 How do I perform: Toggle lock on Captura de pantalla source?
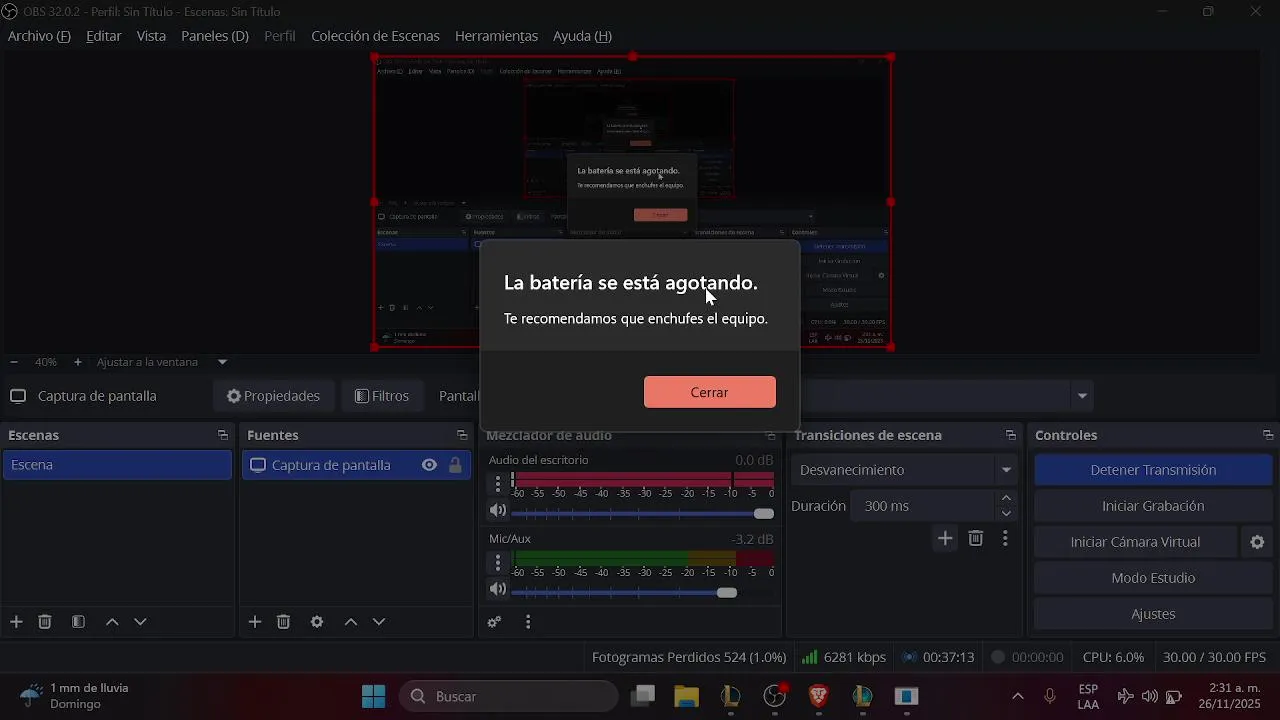[x=455, y=465]
